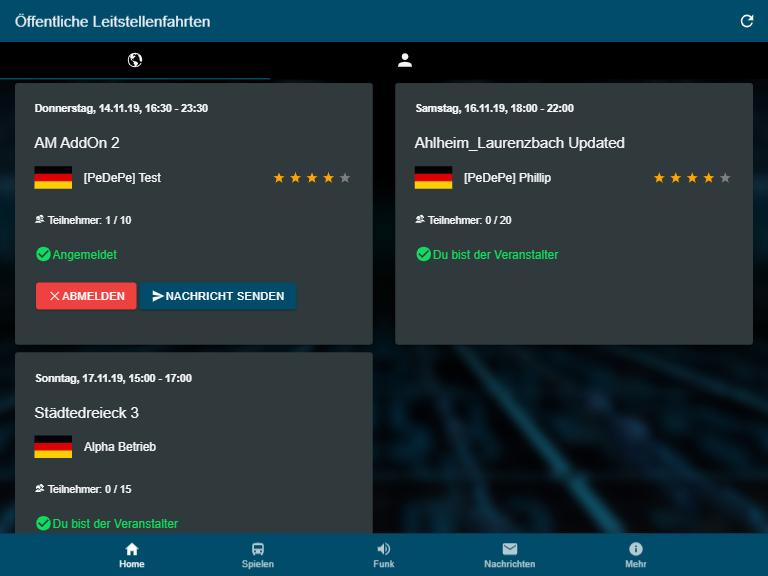Click participants icon beside Teilnehmer: 0 / 15
This screenshot has height=576, width=768.
pyautogui.click(x=40, y=488)
